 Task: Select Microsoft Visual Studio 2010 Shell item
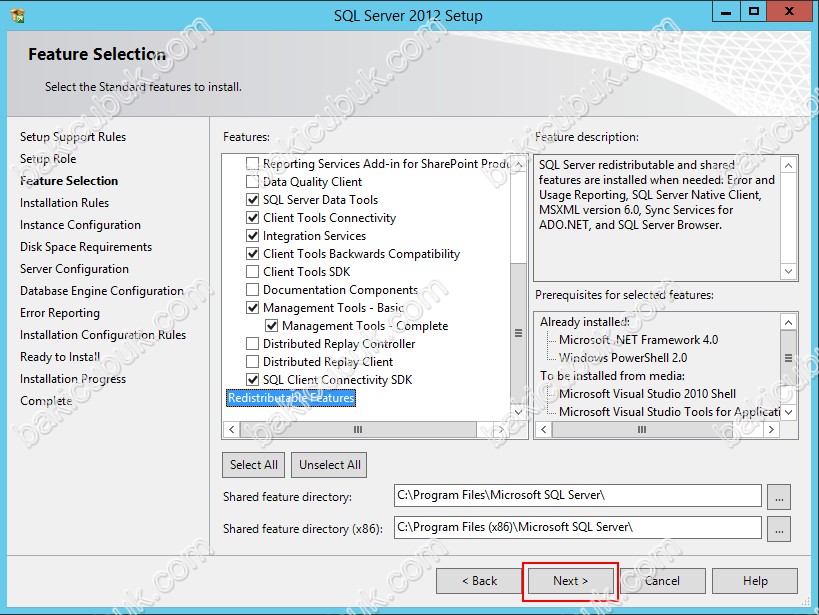(x=647, y=393)
